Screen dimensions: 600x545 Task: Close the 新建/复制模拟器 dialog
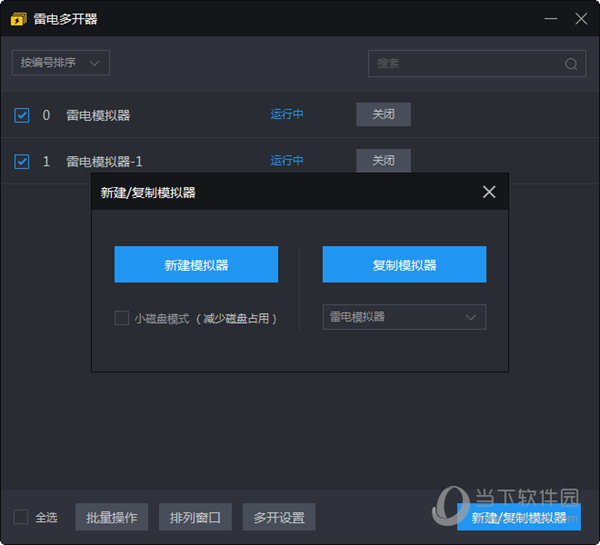coord(488,192)
